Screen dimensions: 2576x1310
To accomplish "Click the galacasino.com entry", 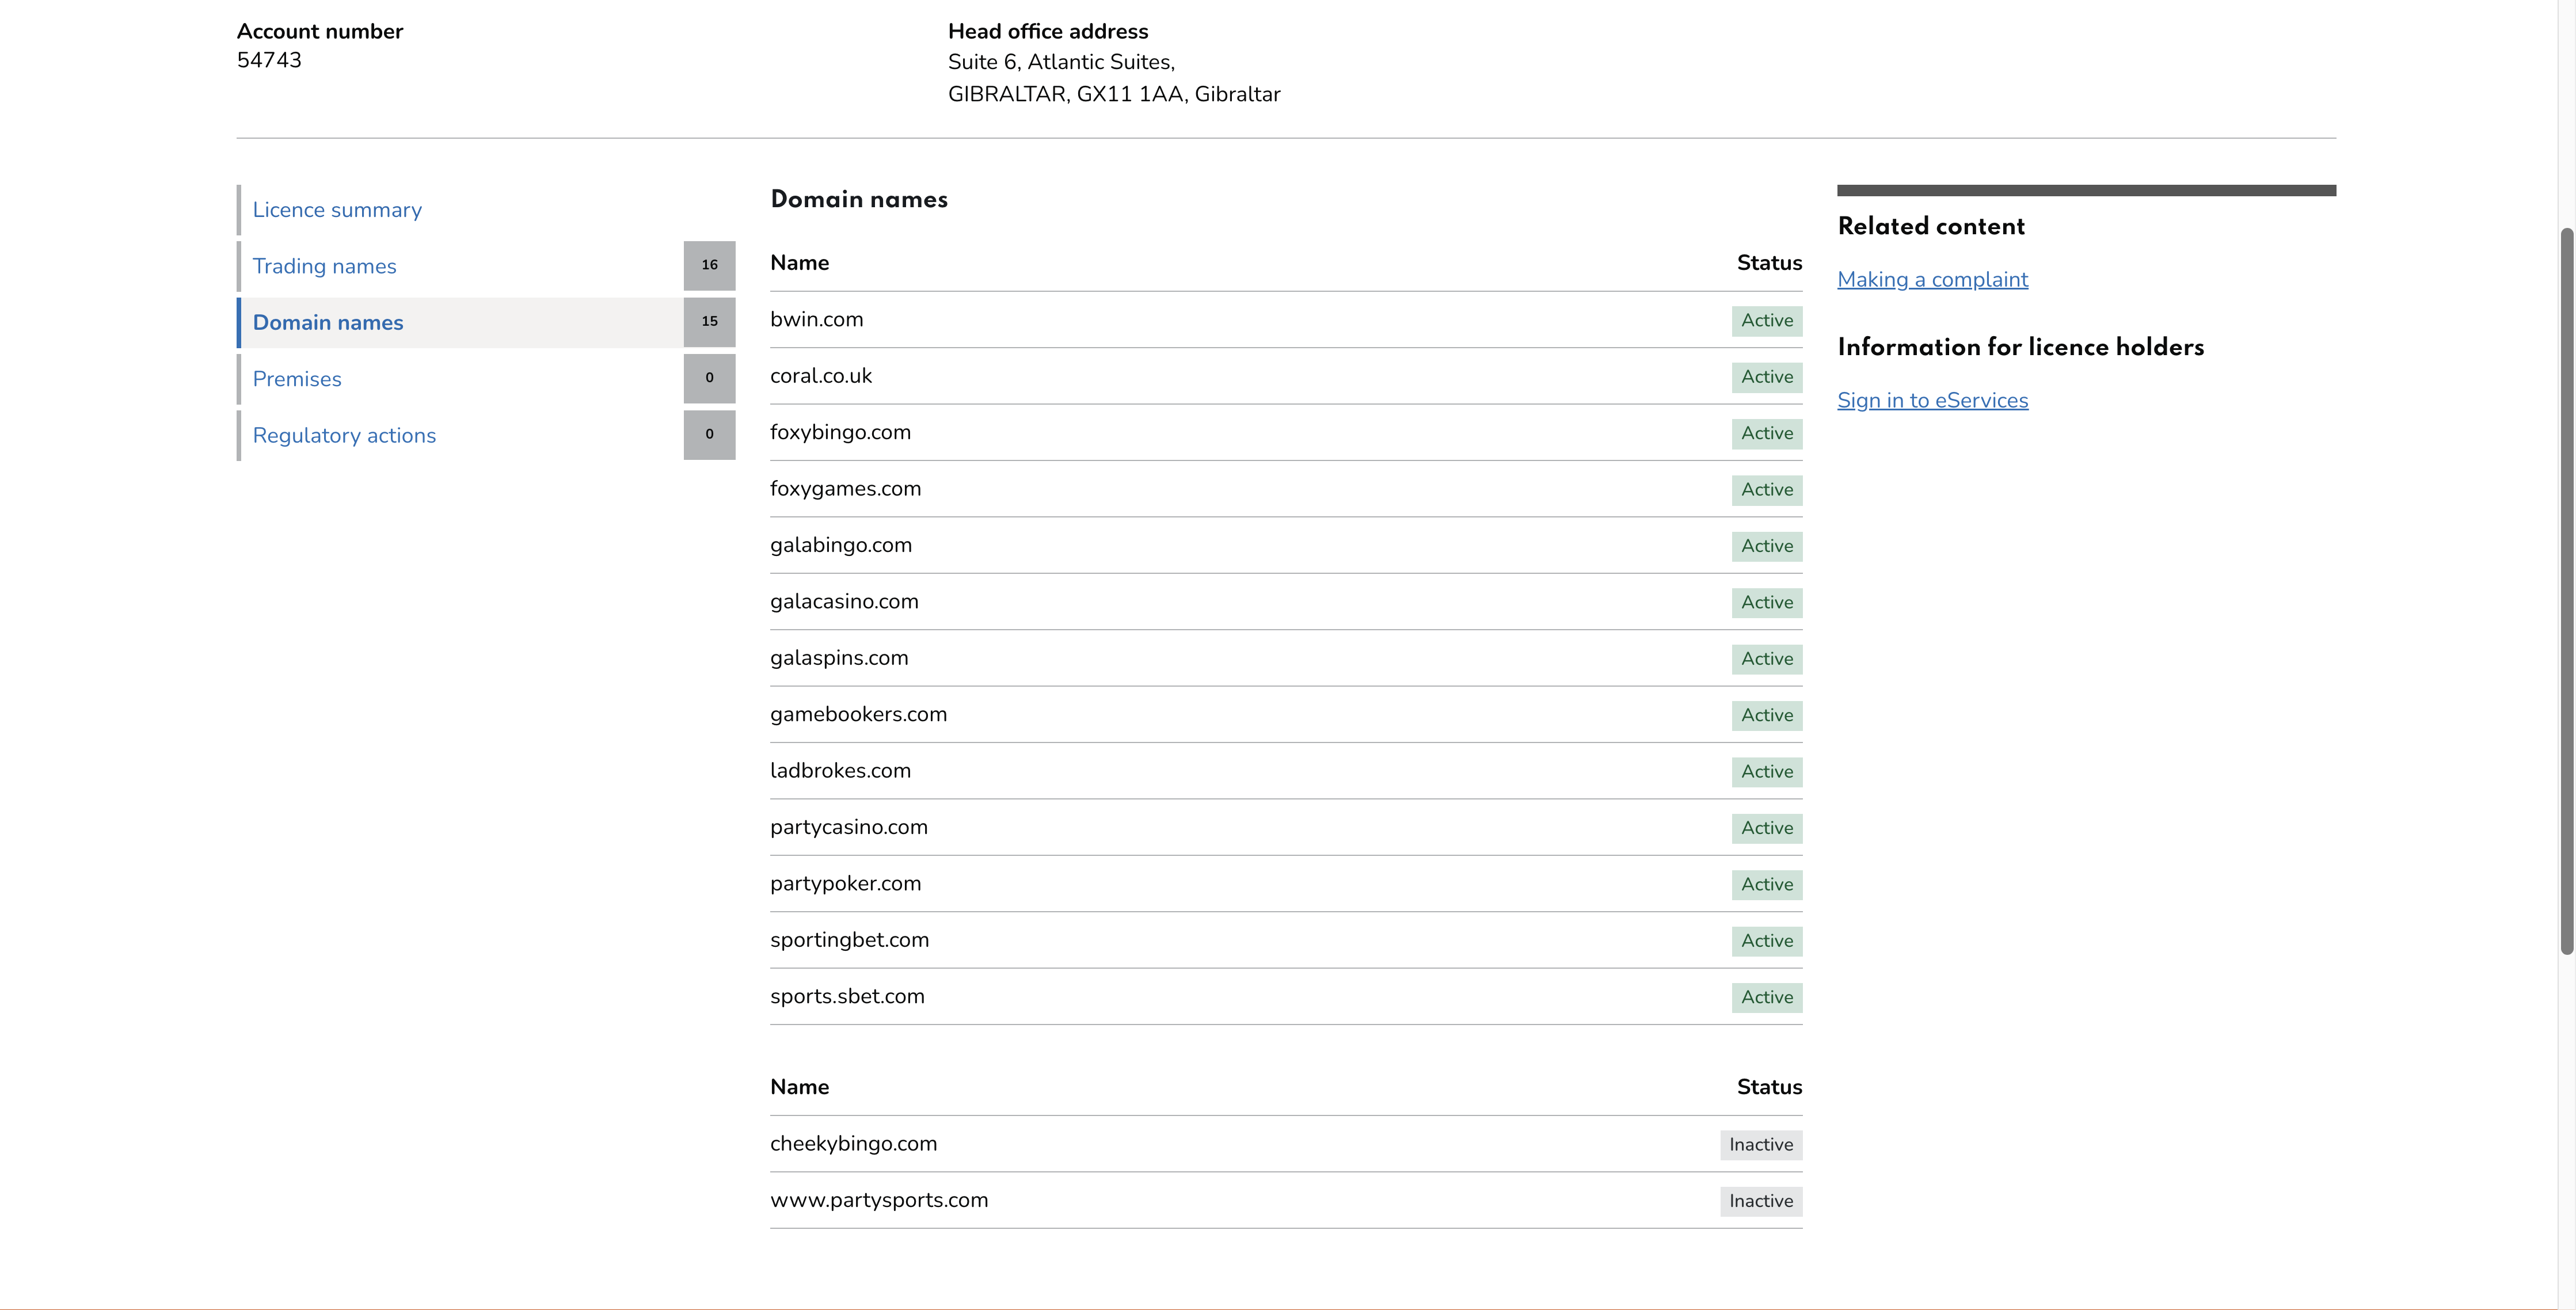I will tap(844, 602).
